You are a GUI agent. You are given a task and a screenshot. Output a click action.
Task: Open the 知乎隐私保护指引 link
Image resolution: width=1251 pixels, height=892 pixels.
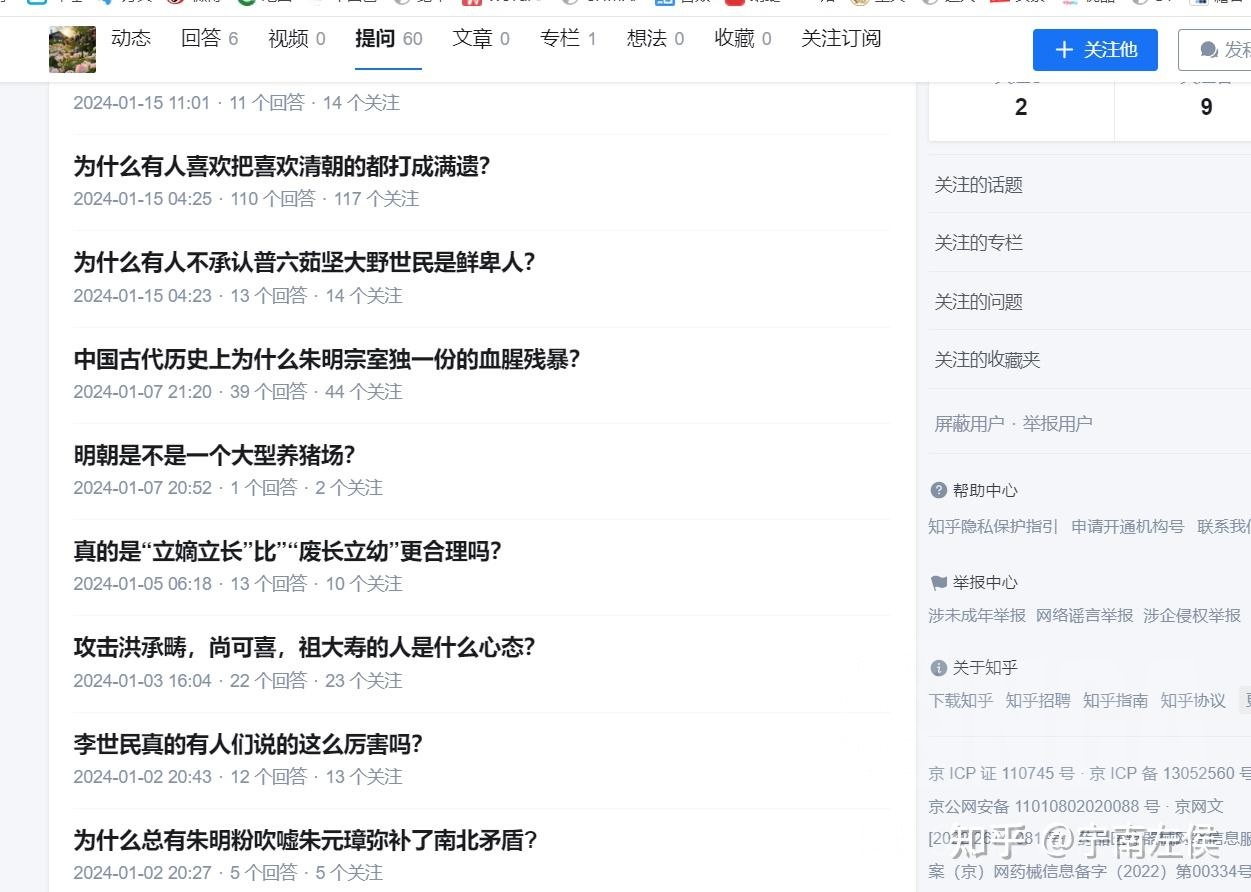pyautogui.click(x=993, y=526)
